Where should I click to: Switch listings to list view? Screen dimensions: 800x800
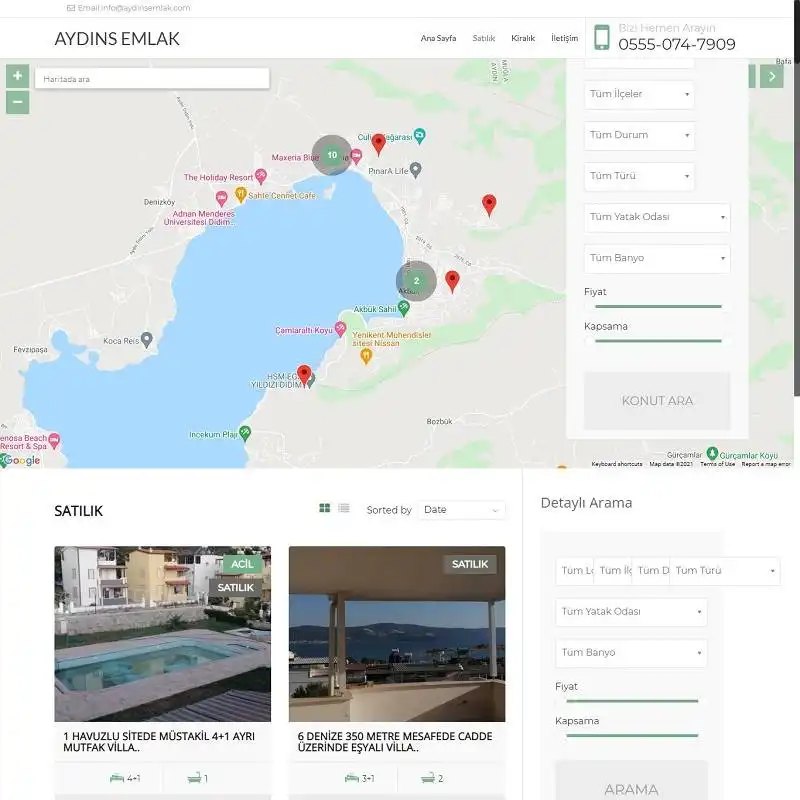coord(343,508)
